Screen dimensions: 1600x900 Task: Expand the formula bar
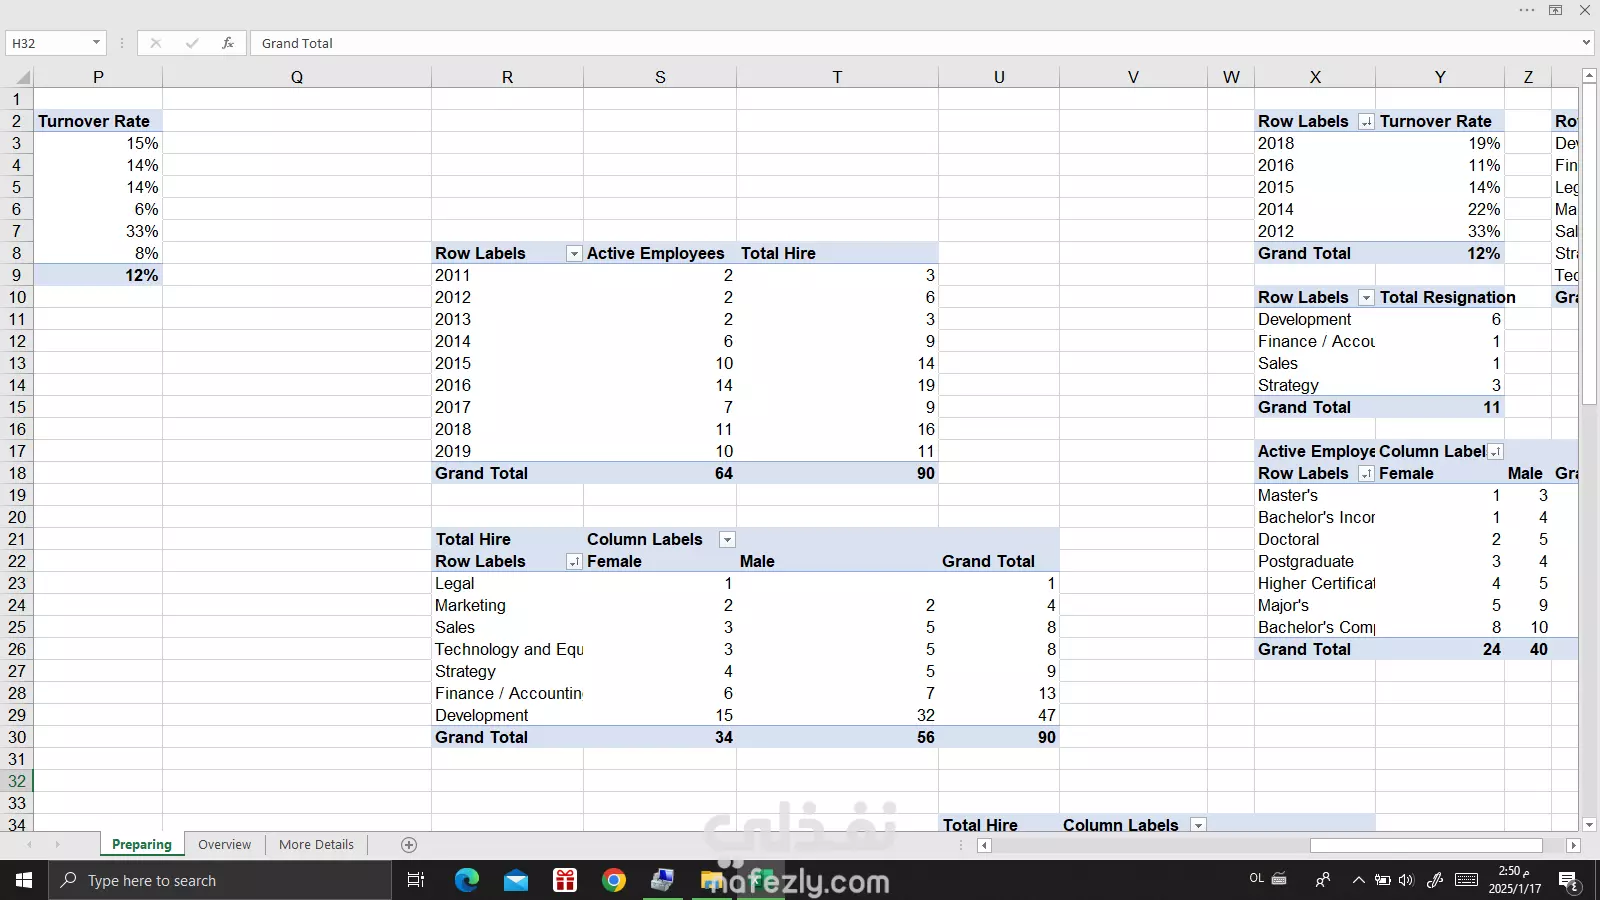pos(1586,43)
